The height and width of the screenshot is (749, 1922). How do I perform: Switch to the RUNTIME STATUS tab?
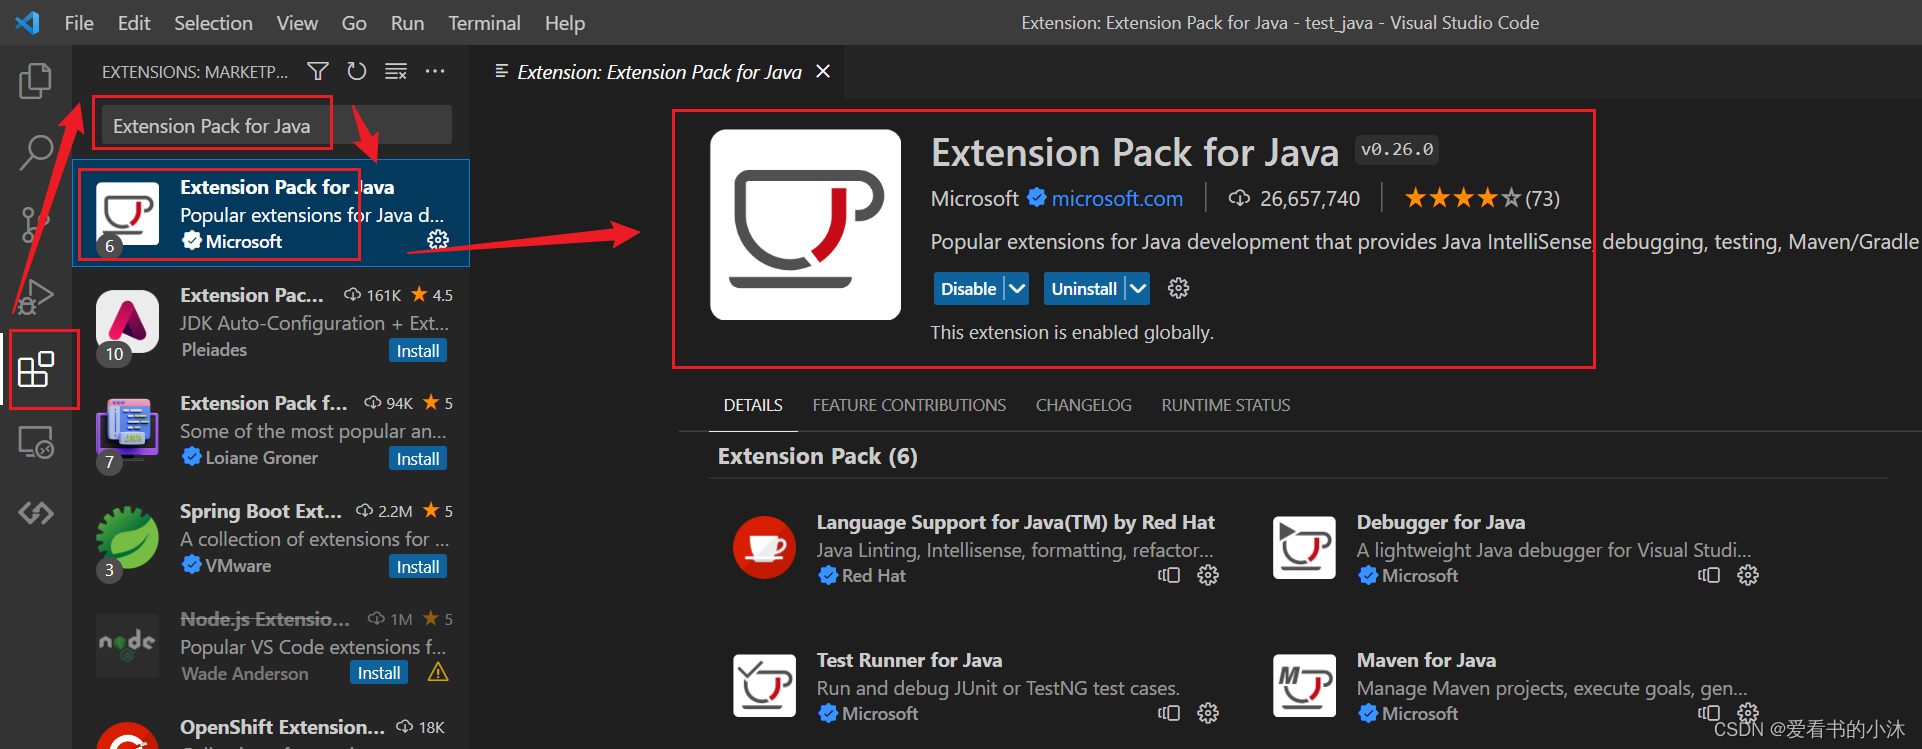[1225, 405]
